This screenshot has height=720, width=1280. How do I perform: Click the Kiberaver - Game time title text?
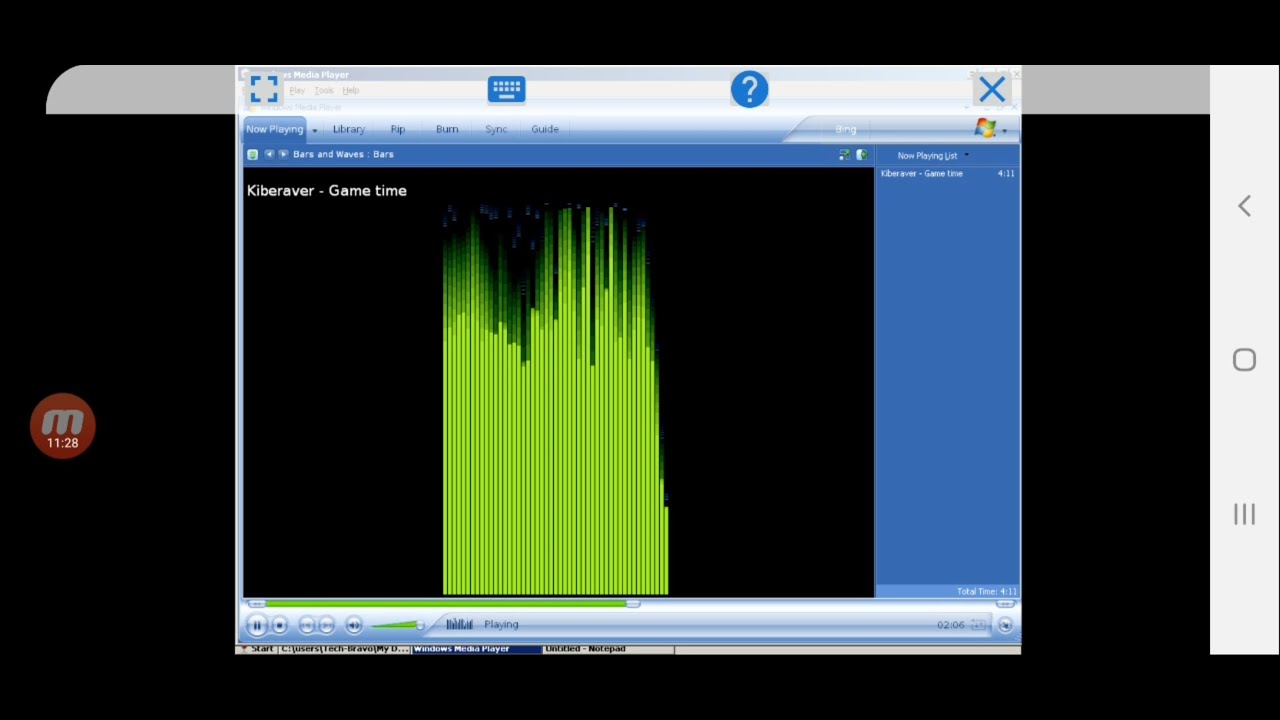tap(326, 190)
